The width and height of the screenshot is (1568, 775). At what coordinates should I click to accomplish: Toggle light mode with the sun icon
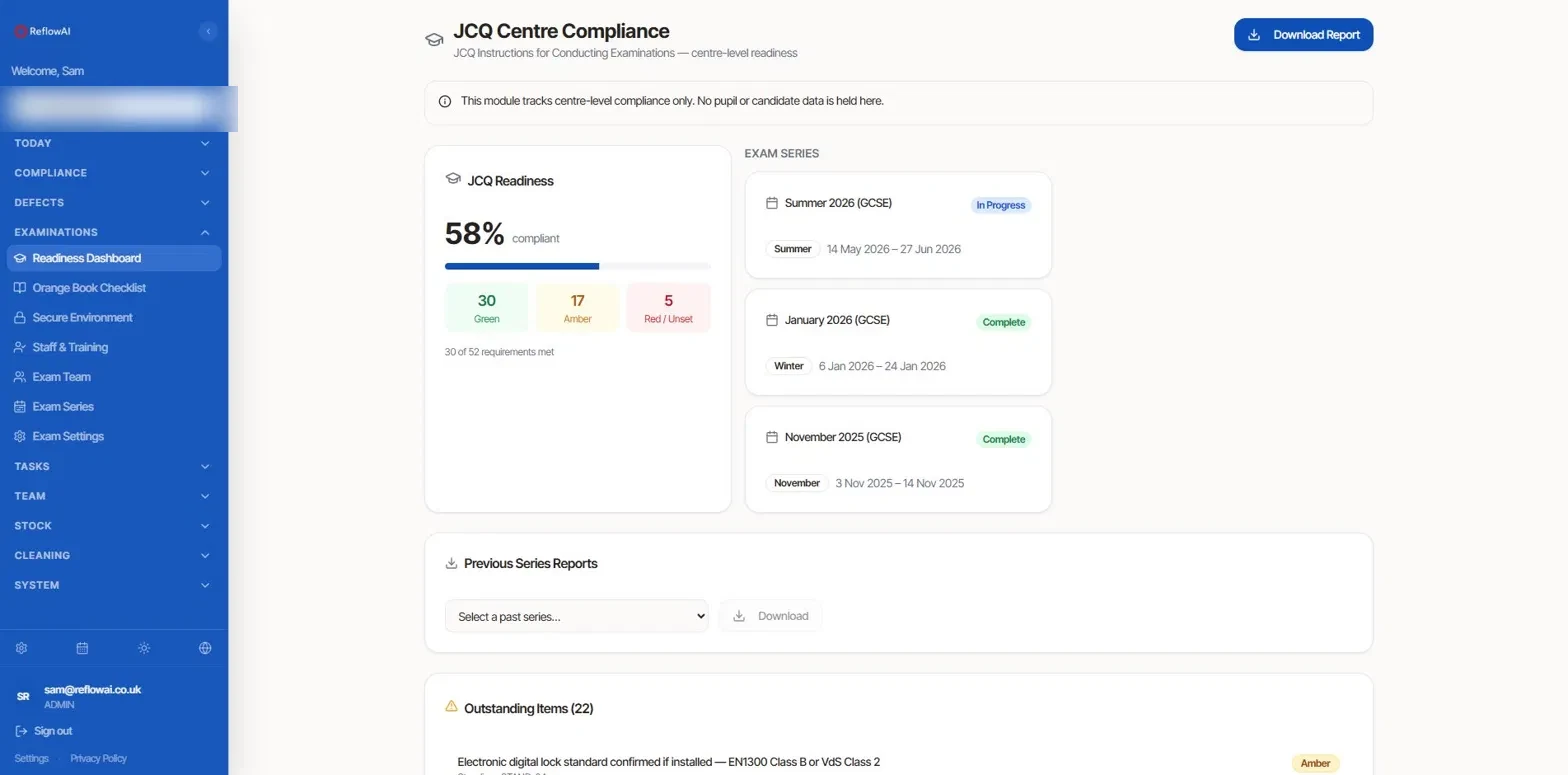click(x=144, y=648)
